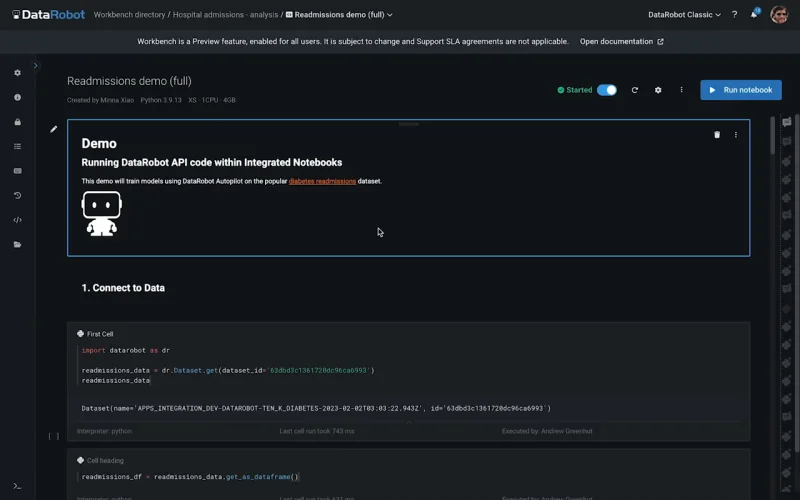The image size is (800, 500).
Task: Click the pencil edit icon beside Demo cell
Action: [54, 129]
